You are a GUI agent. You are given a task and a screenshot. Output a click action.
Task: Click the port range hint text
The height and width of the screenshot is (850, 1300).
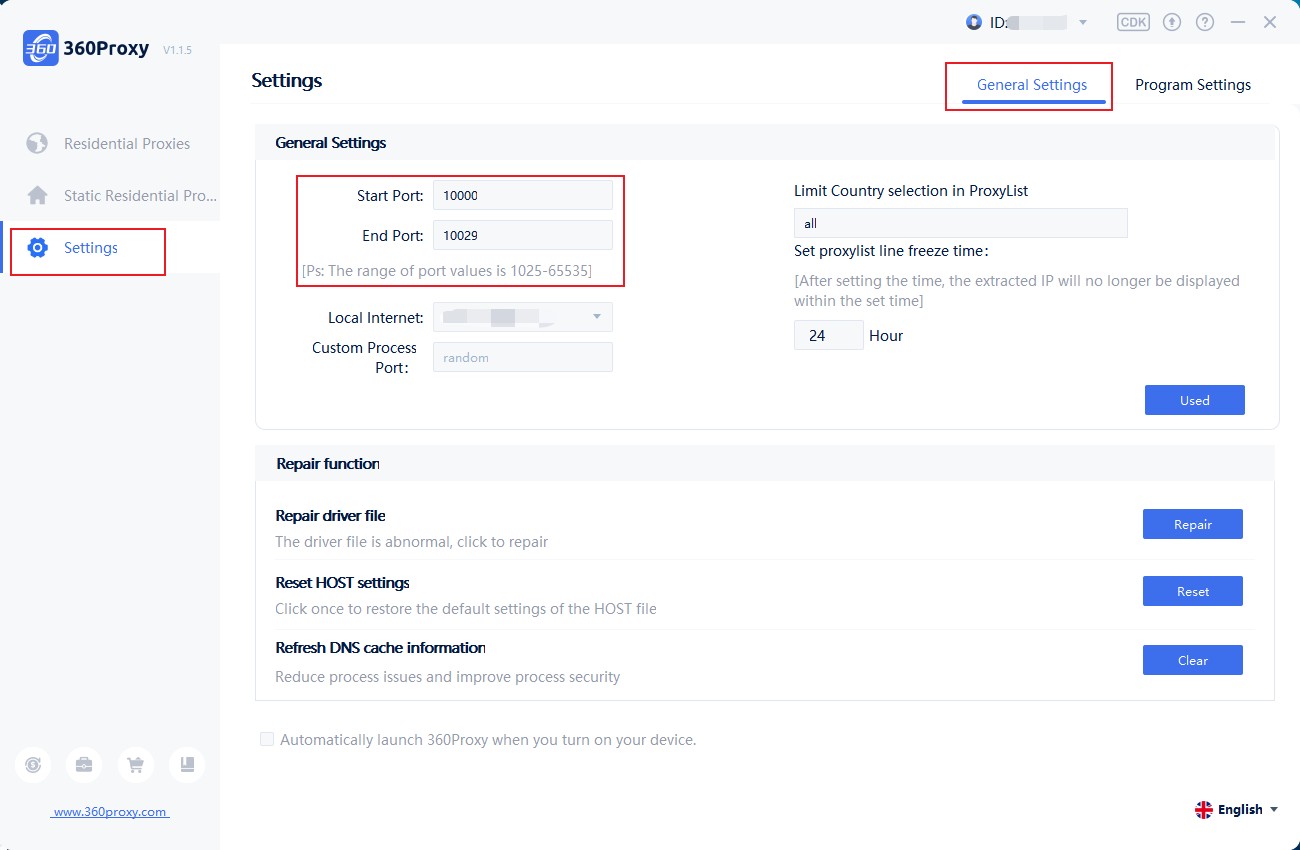pos(447,271)
